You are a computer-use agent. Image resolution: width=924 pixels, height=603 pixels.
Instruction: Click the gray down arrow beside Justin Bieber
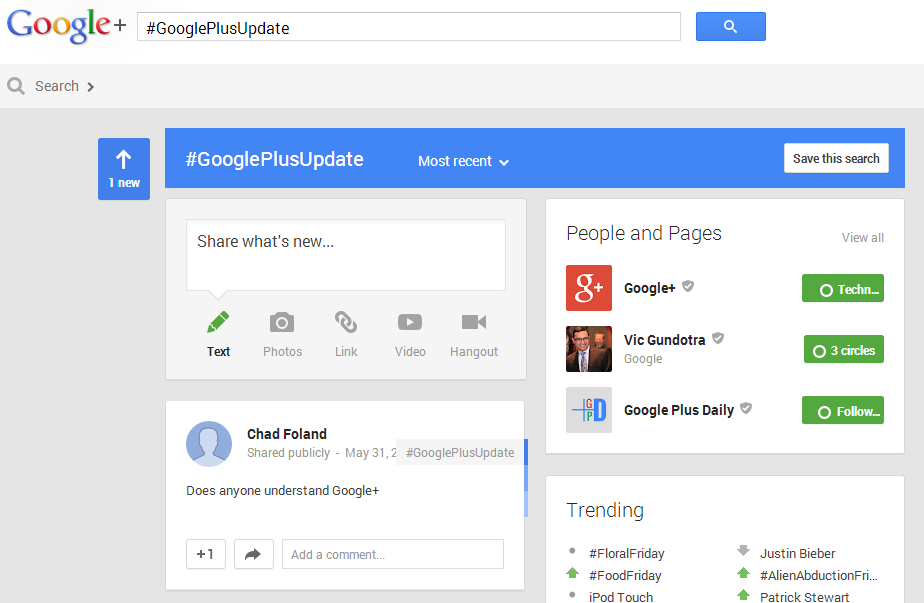pyautogui.click(x=743, y=551)
